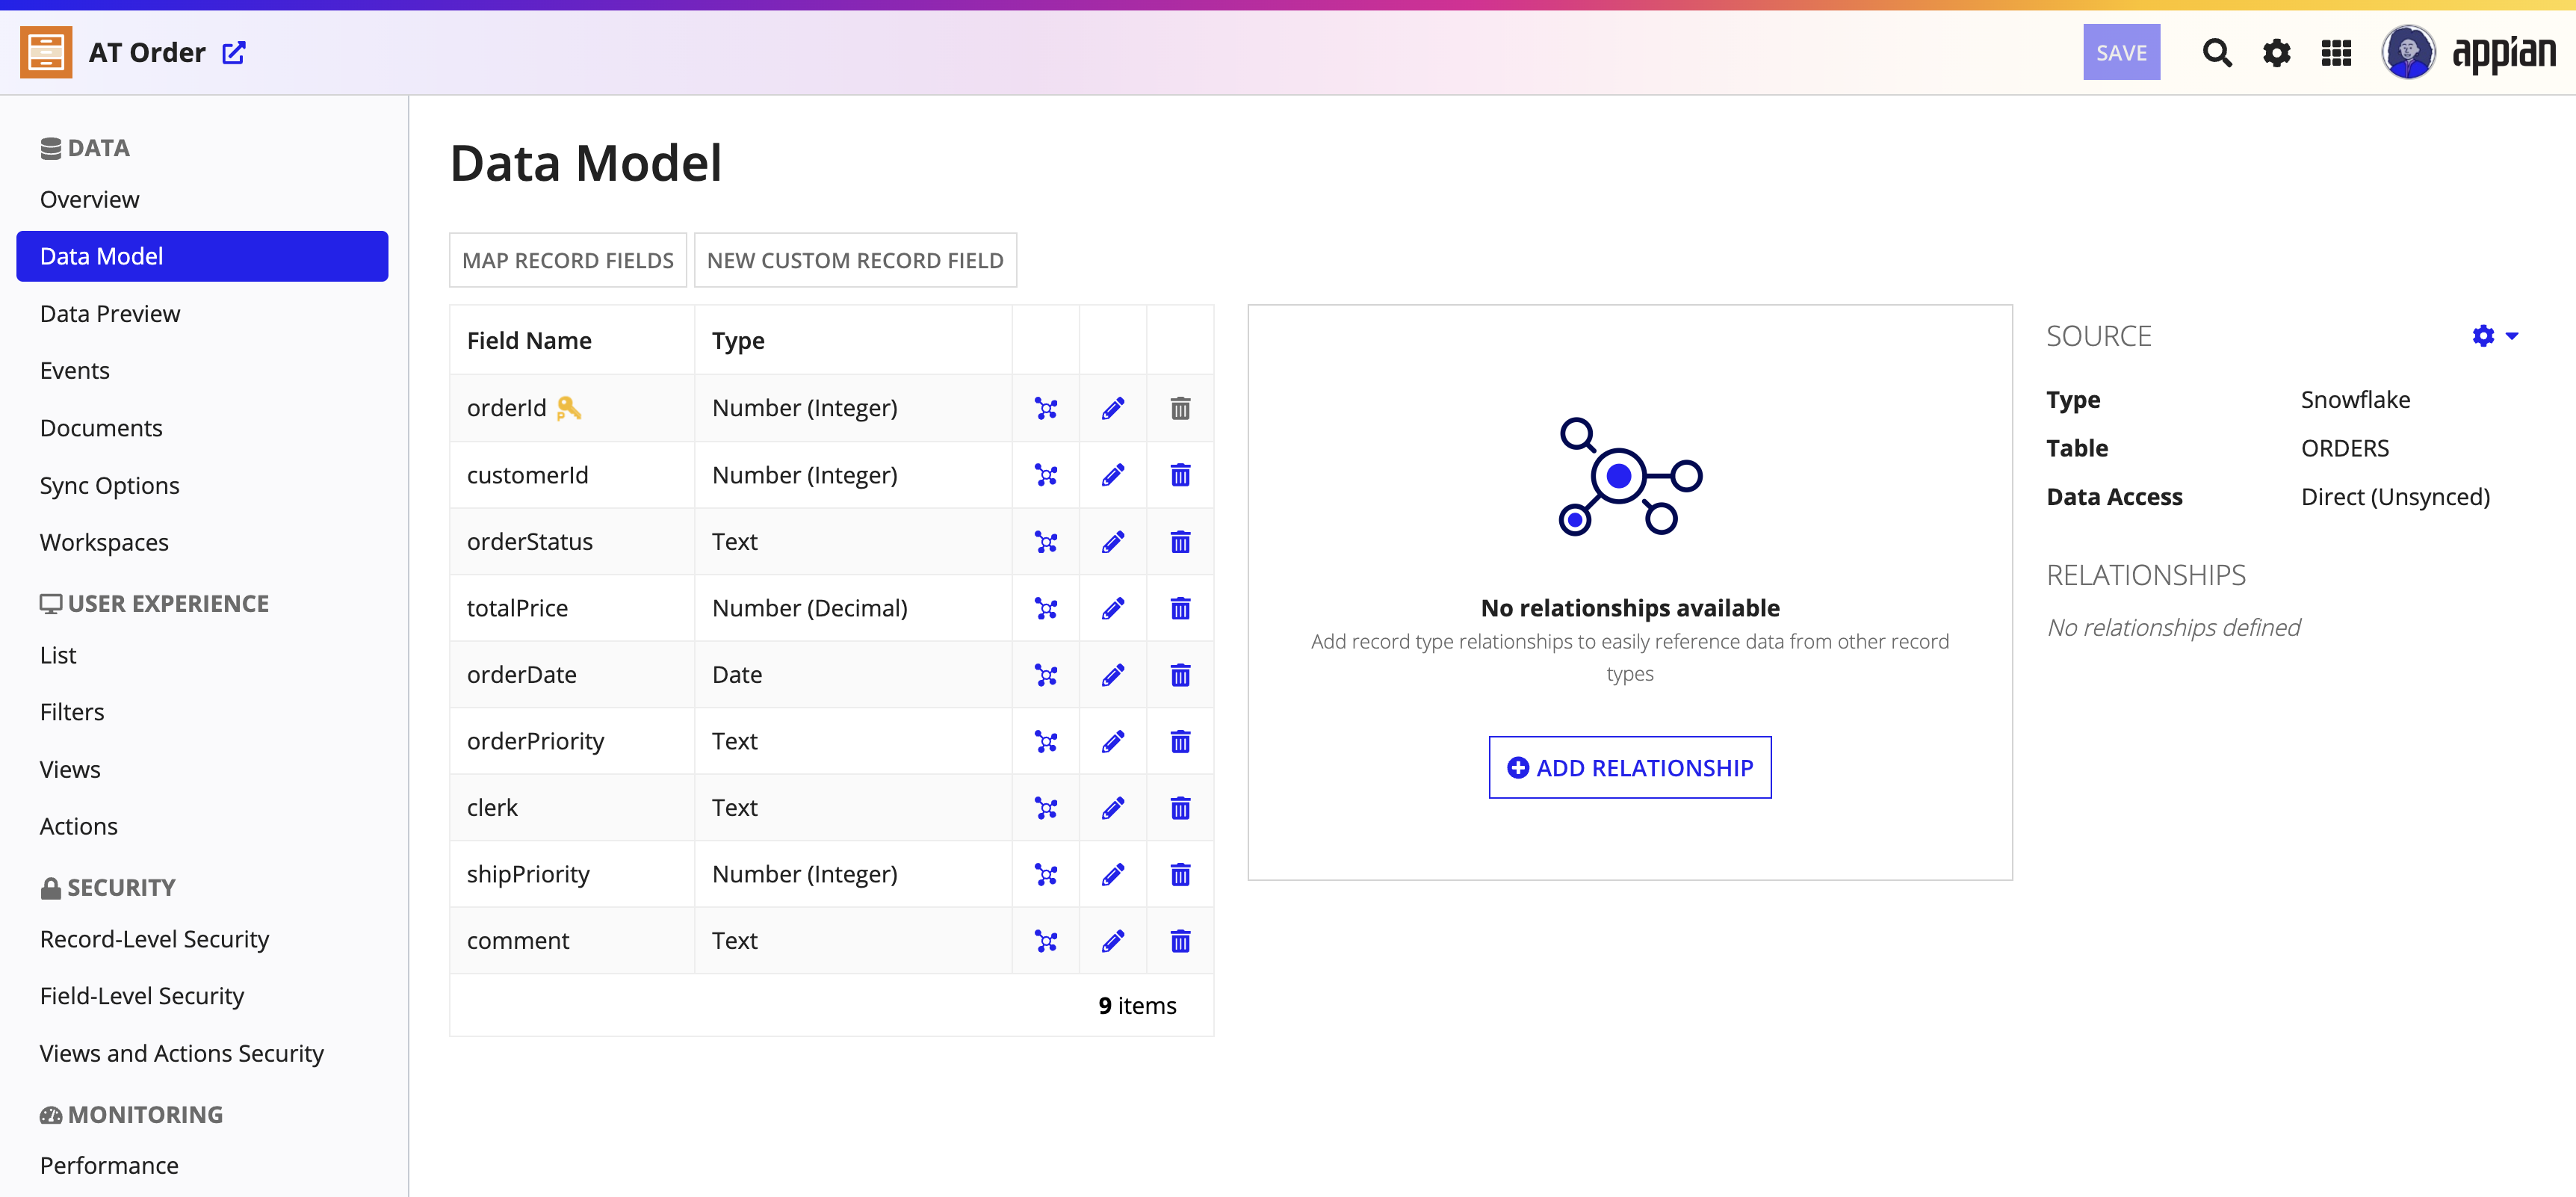
Task: Expand the Source settings gear dropdown
Action: click(x=2494, y=336)
